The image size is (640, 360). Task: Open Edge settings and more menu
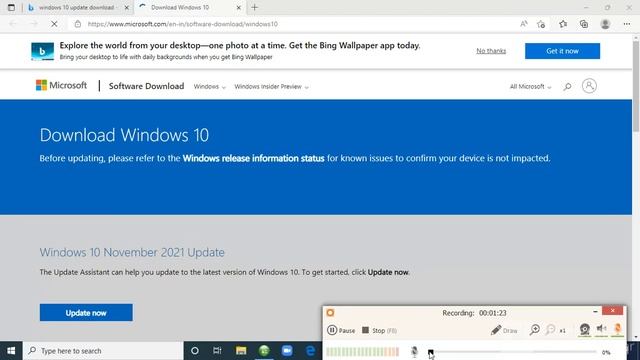[x=627, y=24]
